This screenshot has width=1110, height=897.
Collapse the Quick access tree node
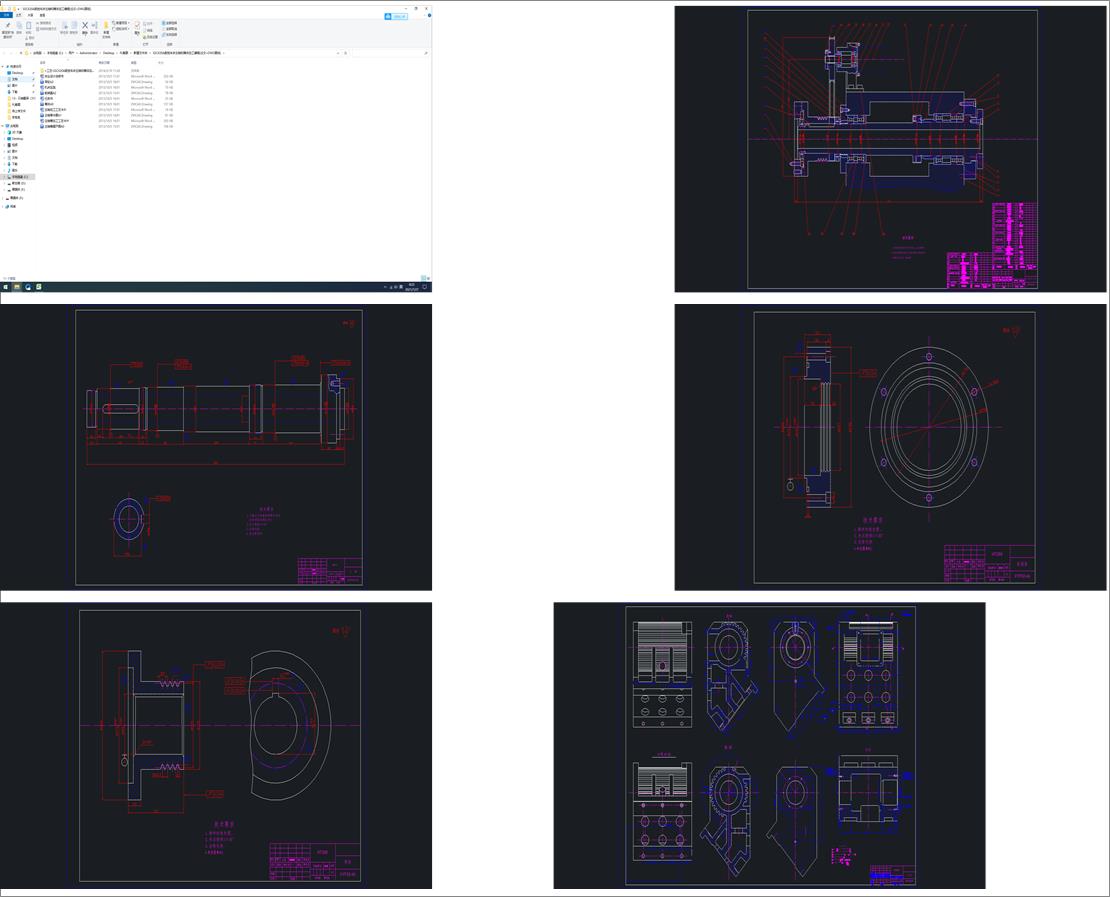pyautogui.click(x=3, y=67)
